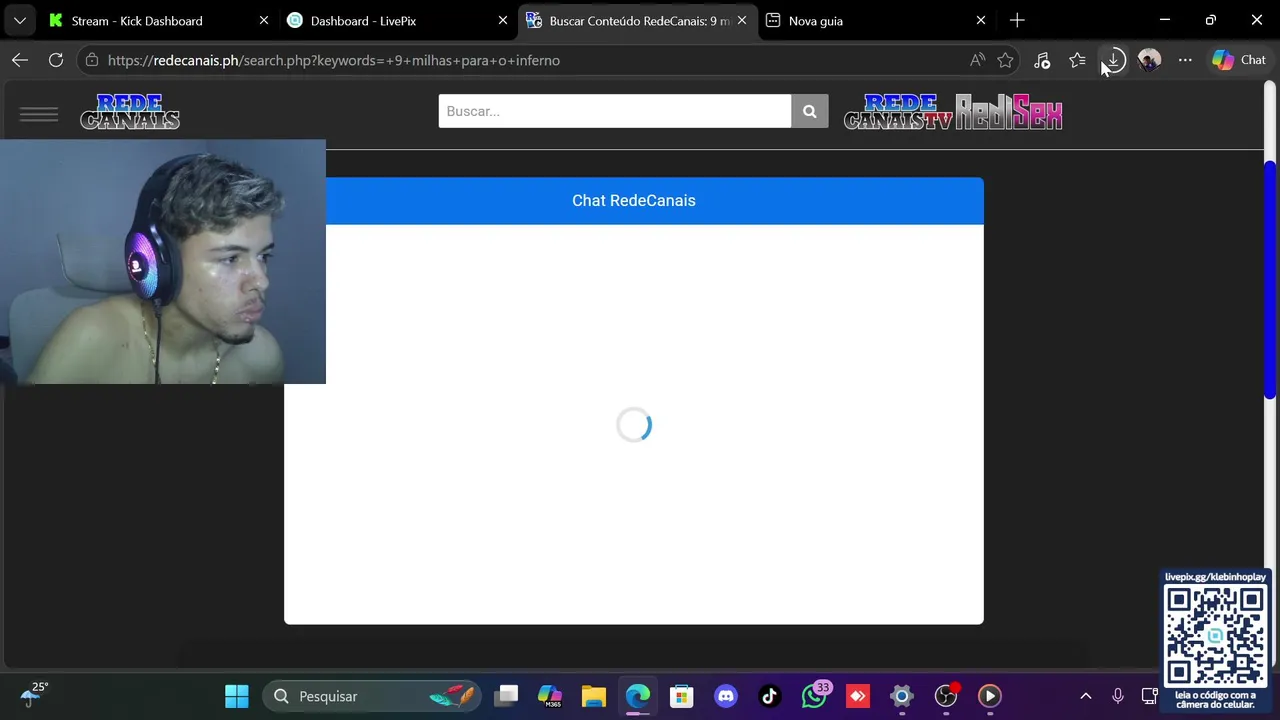The height and width of the screenshot is (720, 1280).
Task: Close the Nova guia tab
Action: point(981,20)
